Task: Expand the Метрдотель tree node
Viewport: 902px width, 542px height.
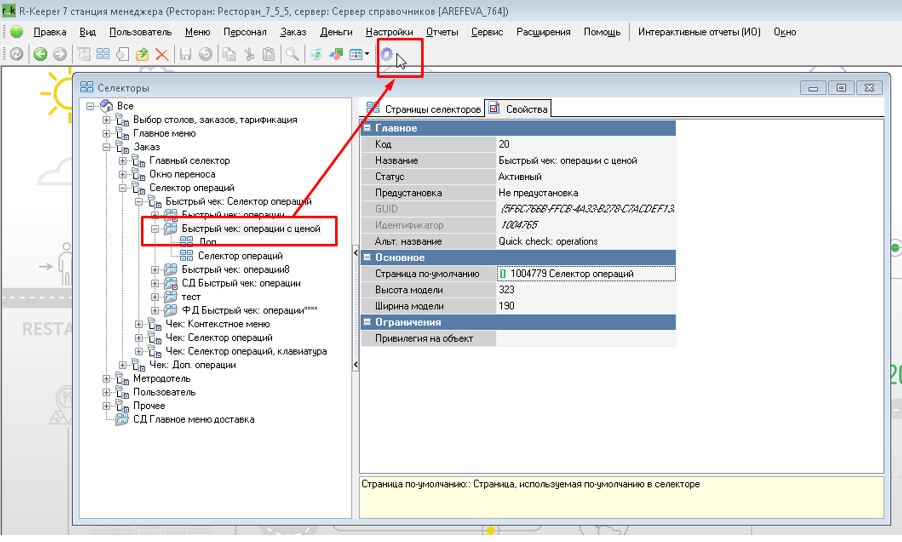Action: pyautogui.click(x=108, y=379)
